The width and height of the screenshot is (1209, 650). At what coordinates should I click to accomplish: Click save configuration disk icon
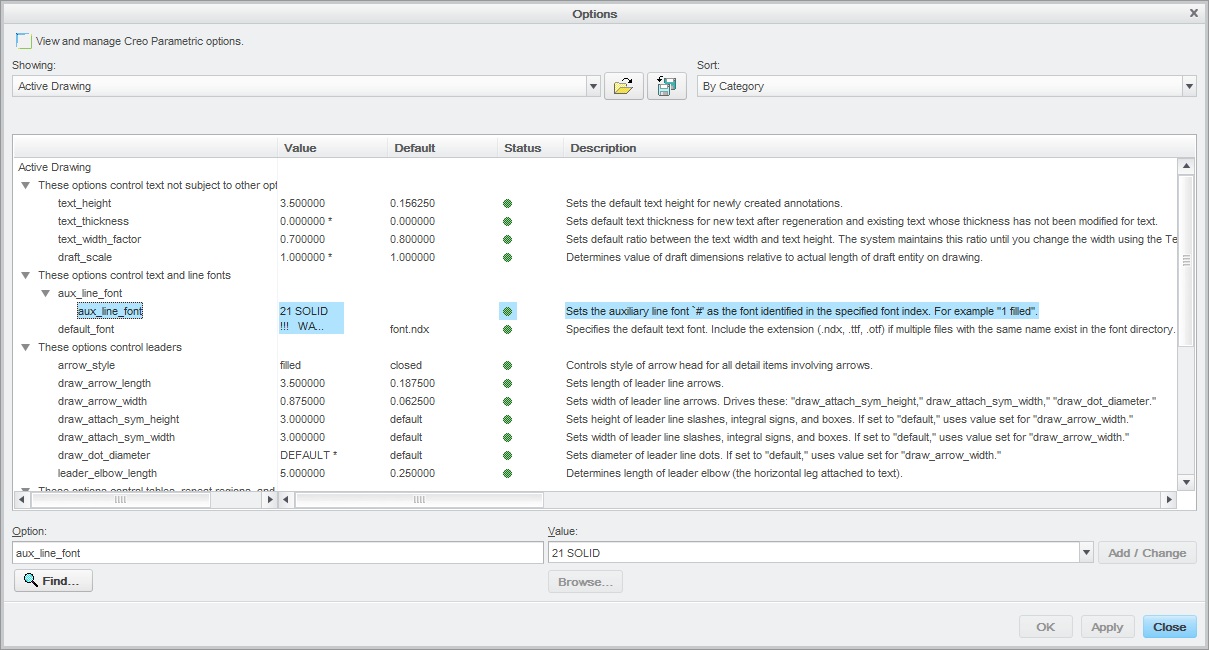pyautogui.click(x=666, y=86)
